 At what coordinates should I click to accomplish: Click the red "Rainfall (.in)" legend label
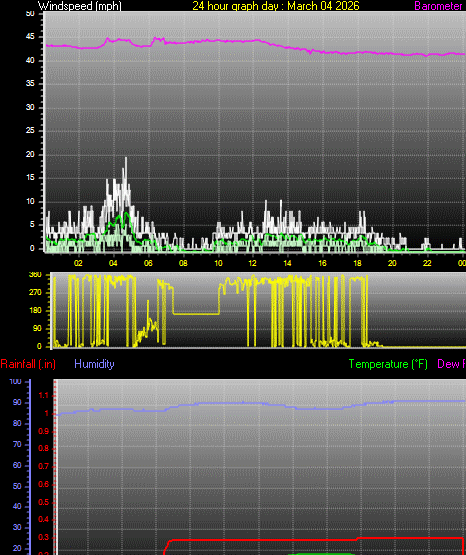tap(28, 364)
